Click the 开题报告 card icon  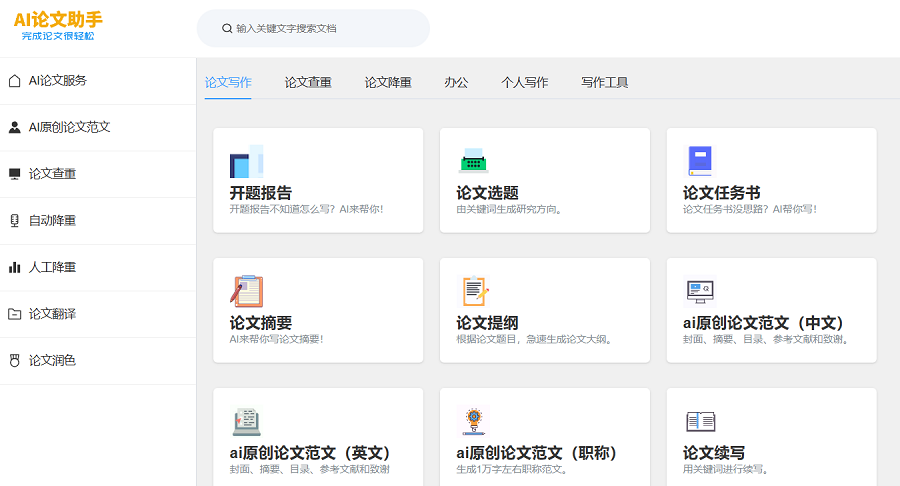[246, 161]
